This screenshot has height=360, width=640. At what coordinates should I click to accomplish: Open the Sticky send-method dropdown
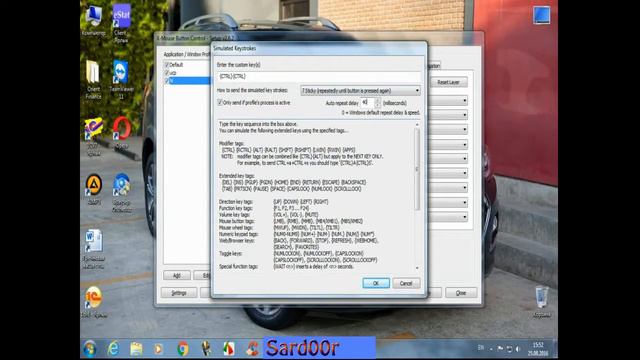coord(360,91)
